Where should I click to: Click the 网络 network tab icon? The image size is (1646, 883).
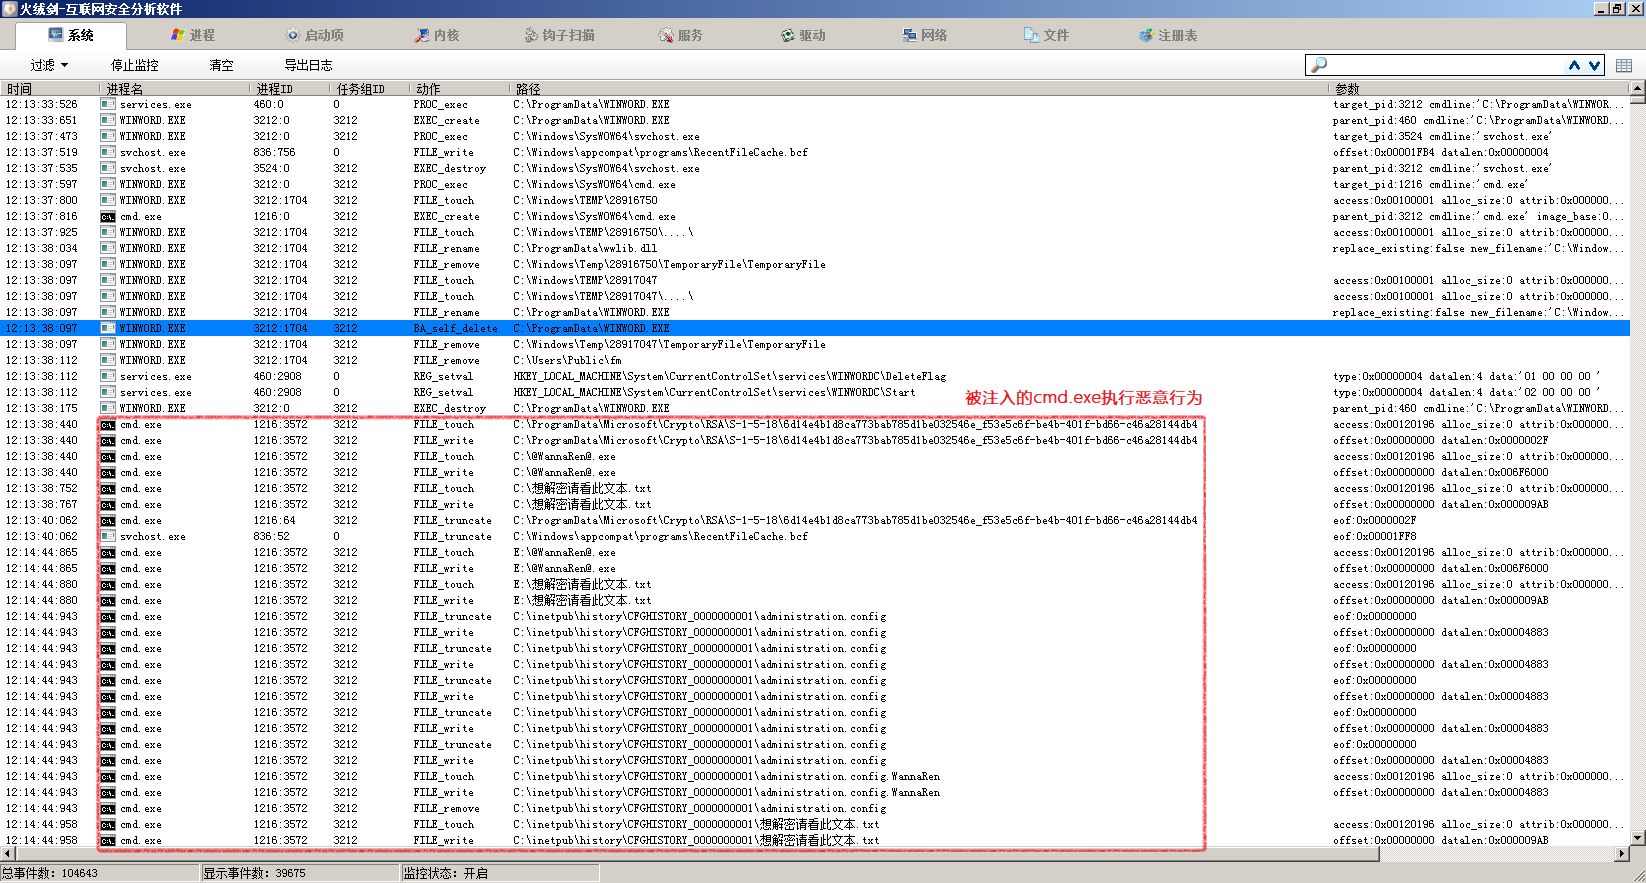point(909,35)
